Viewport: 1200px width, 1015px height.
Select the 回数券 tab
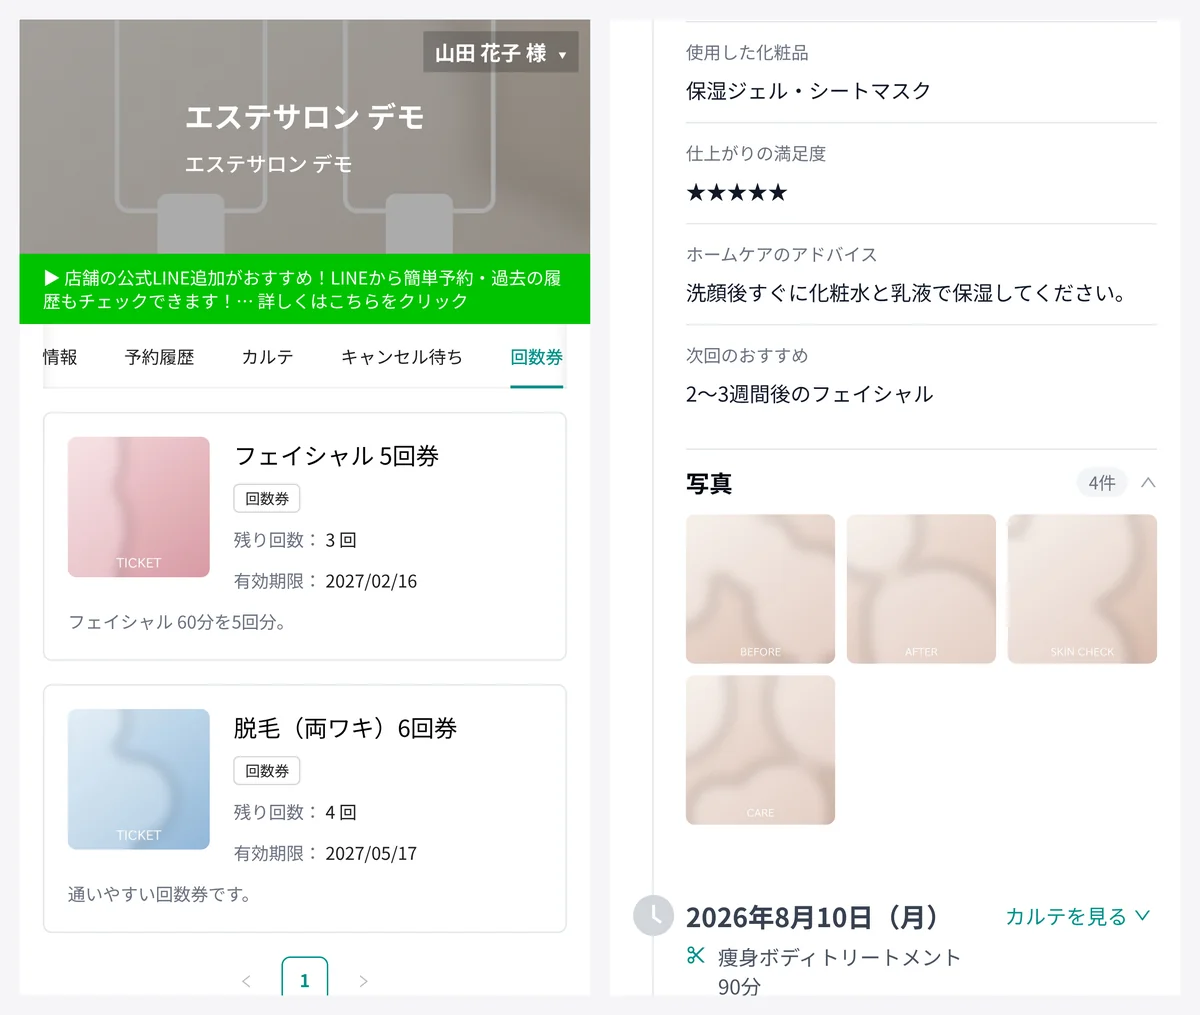(x=537, y=357)
